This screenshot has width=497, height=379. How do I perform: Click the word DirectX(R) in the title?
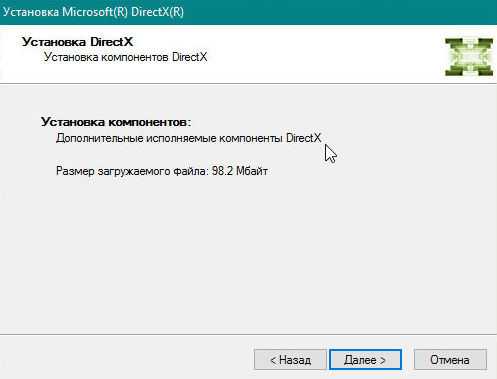pyautogui.click(x=157, y=12)
